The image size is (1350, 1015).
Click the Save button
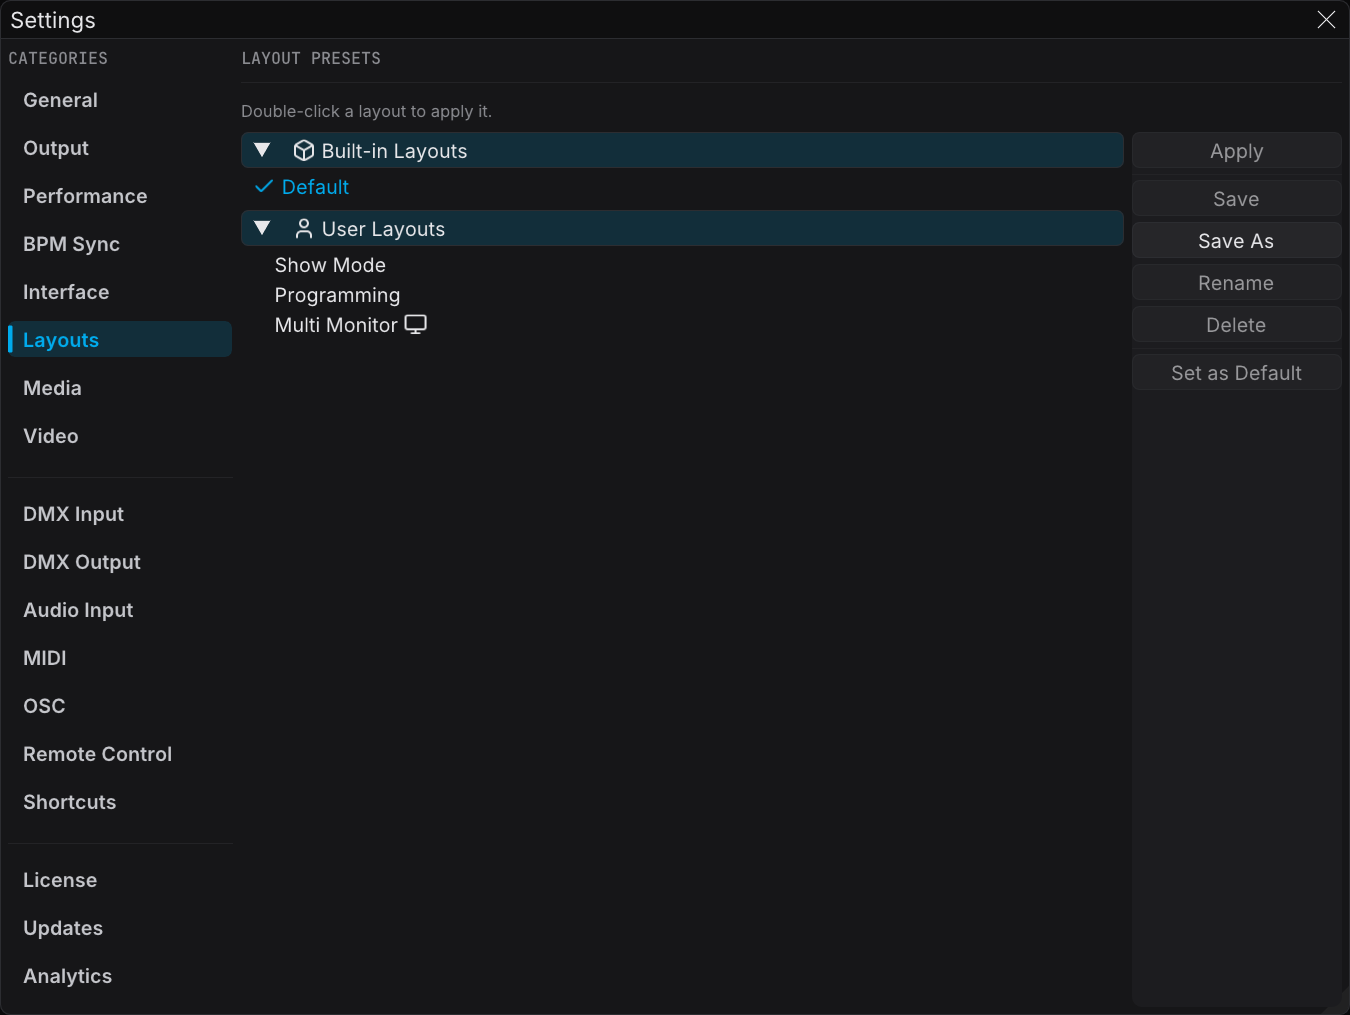coord(1237,199)
